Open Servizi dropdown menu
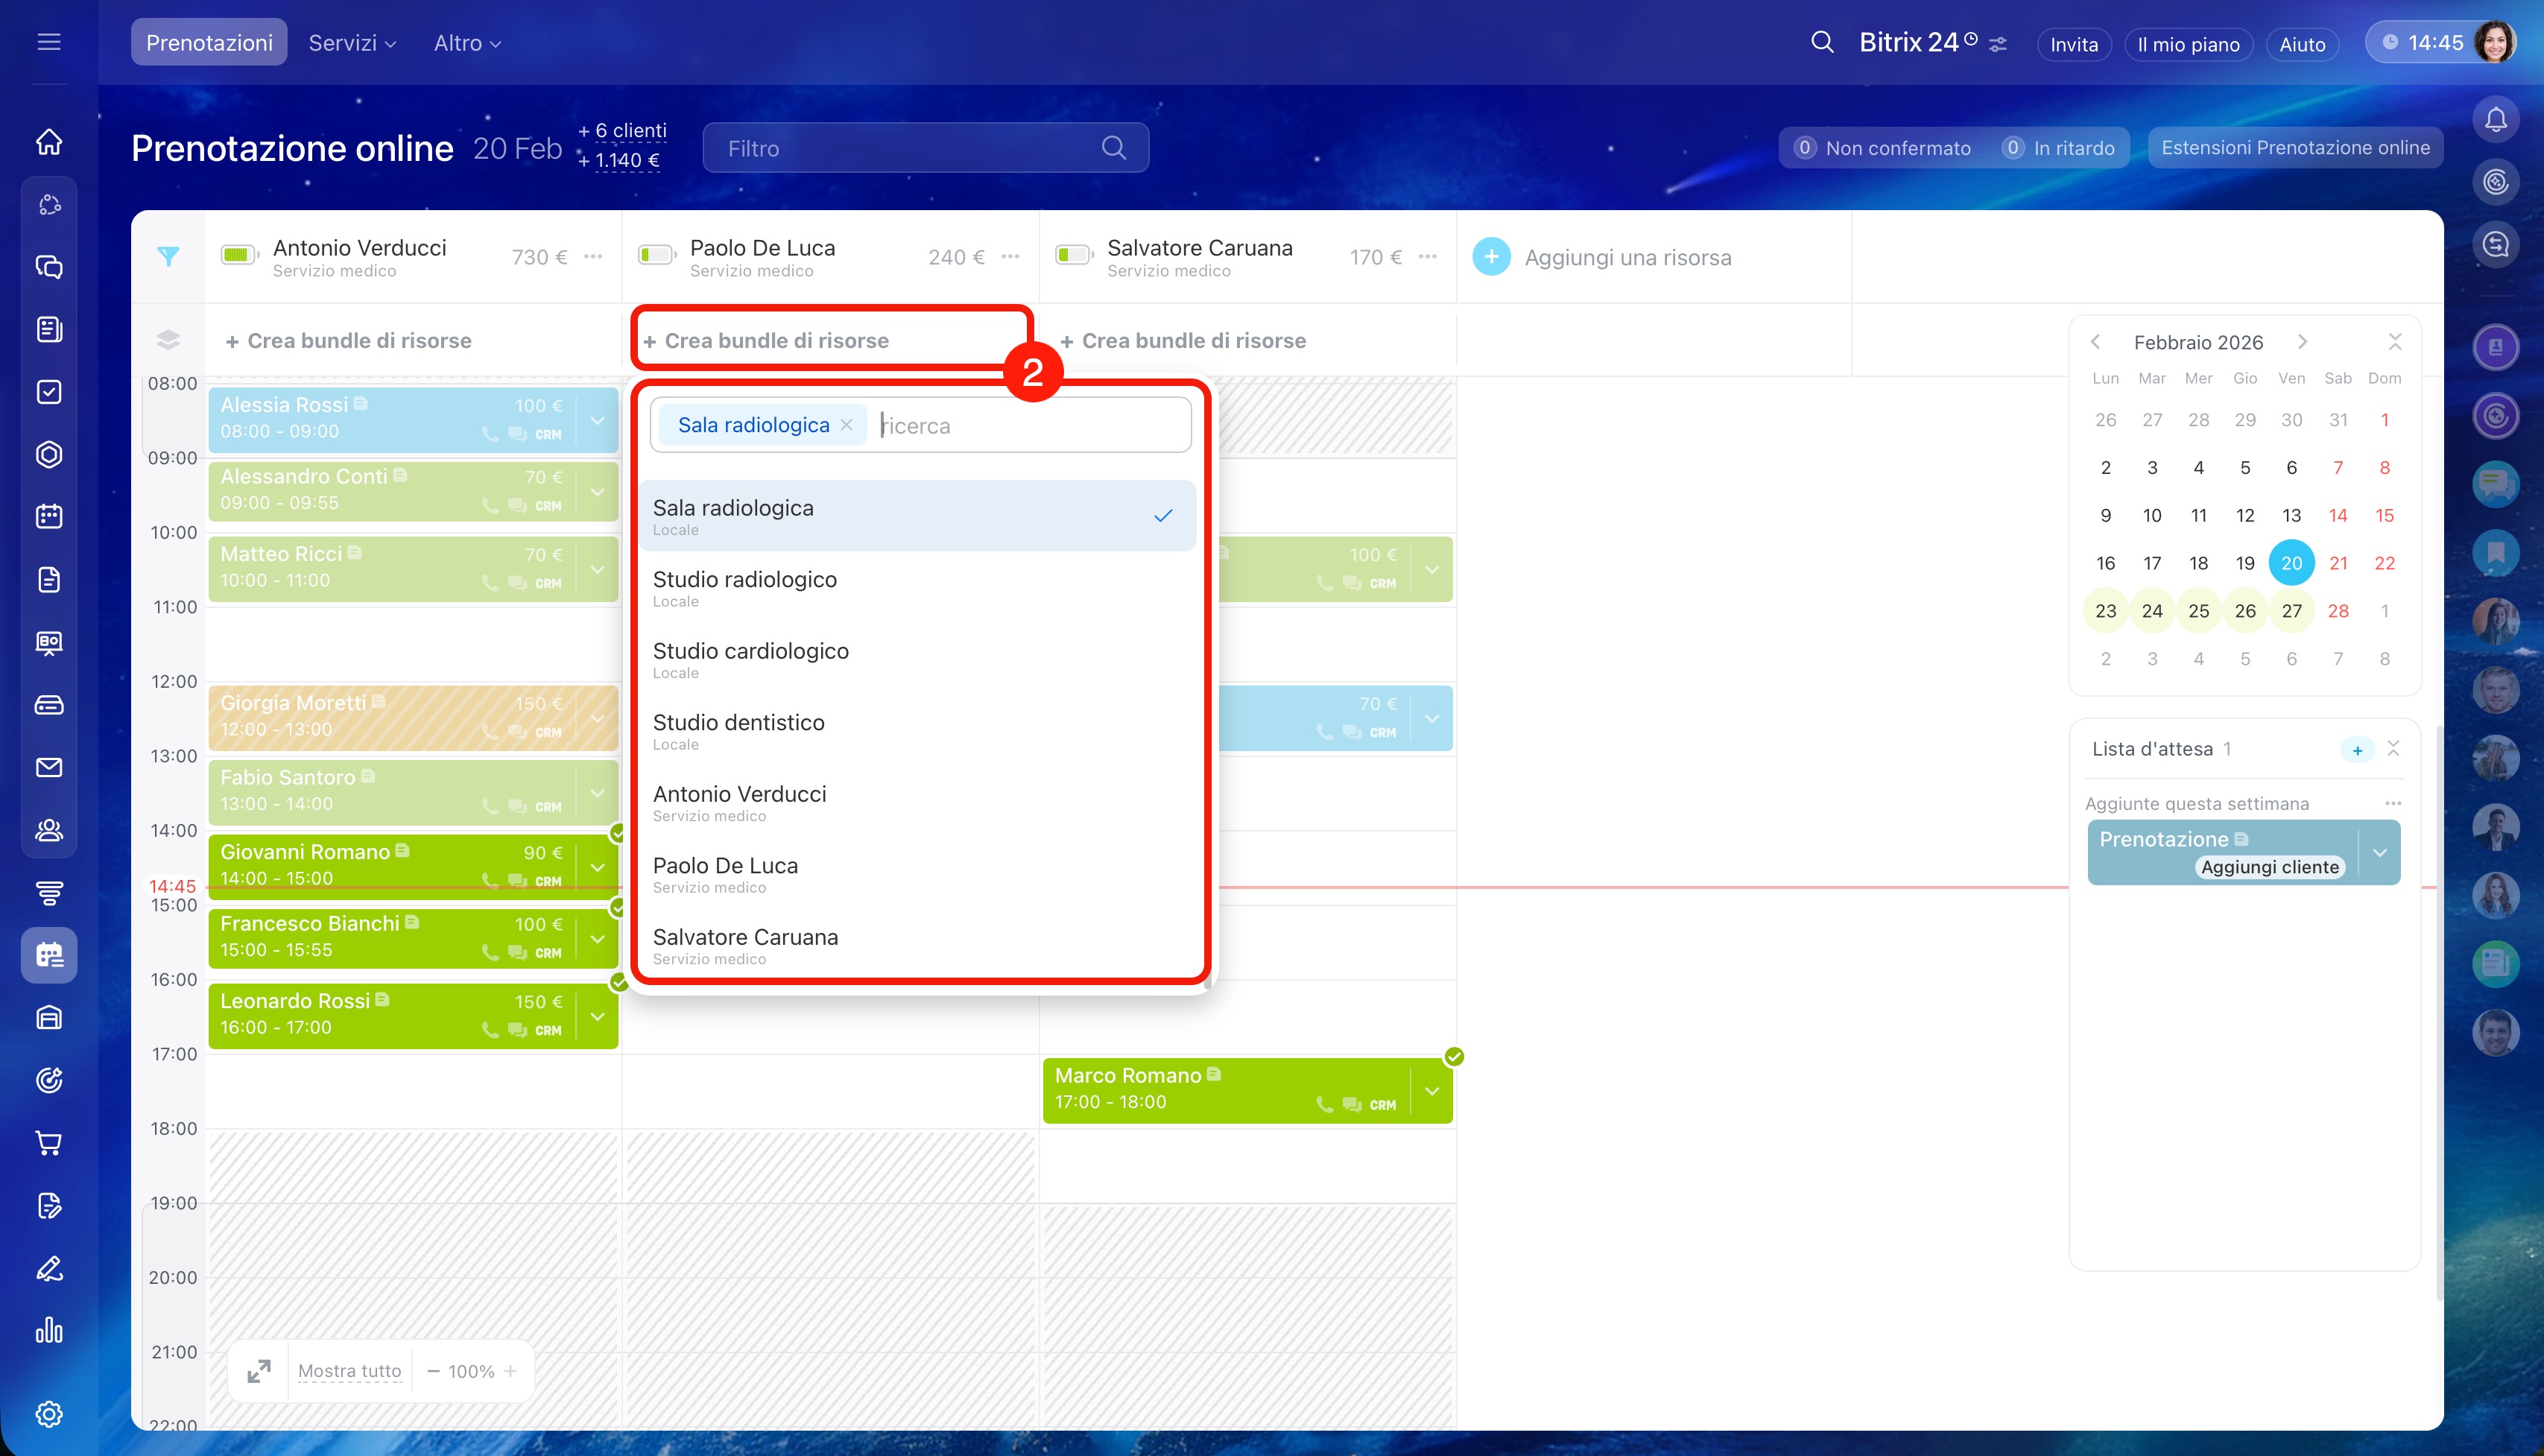Viewport: 2544px width, 1456px height. pyautogui.click(x=352, y=43)
